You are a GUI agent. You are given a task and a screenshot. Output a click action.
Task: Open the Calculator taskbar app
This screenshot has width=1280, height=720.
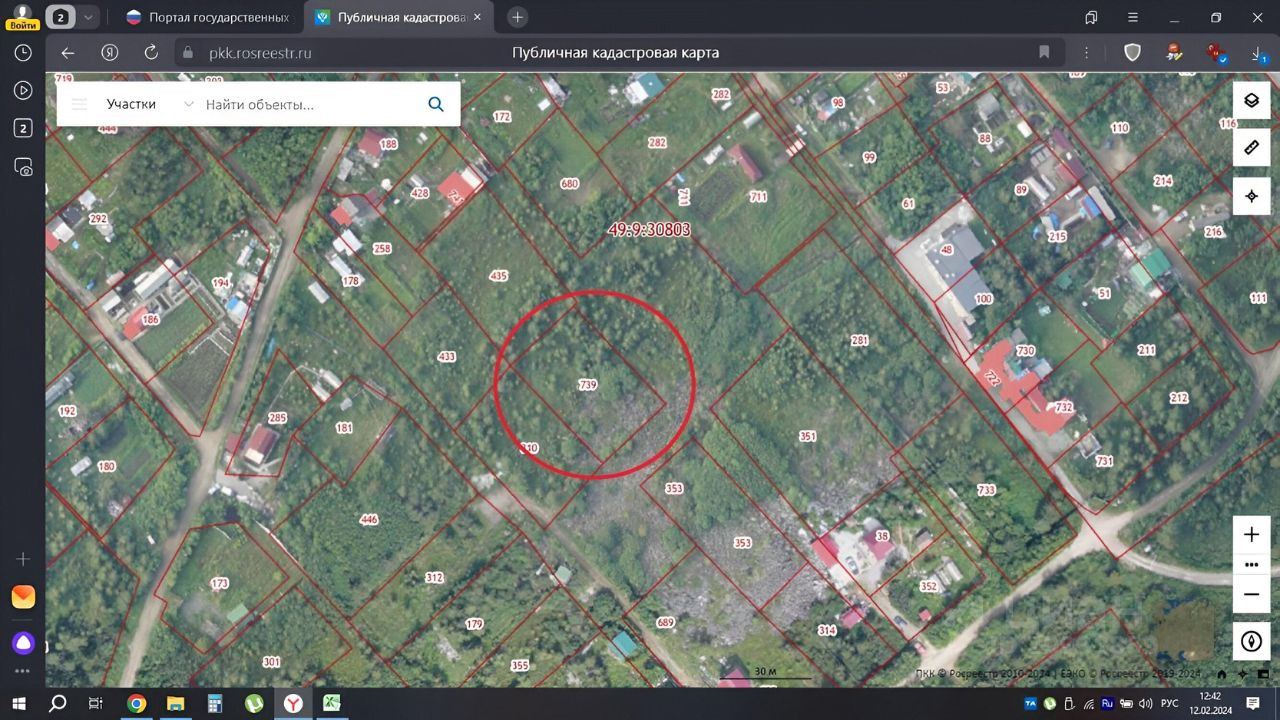point(214,704)
